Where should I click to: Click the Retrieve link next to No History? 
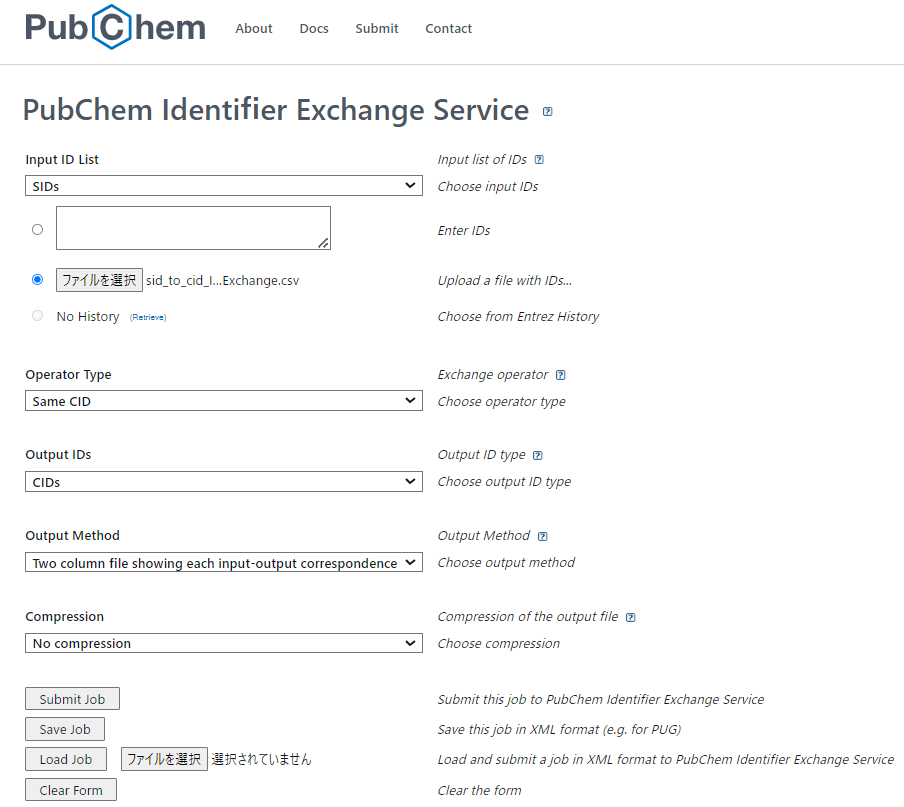[147, 316]
